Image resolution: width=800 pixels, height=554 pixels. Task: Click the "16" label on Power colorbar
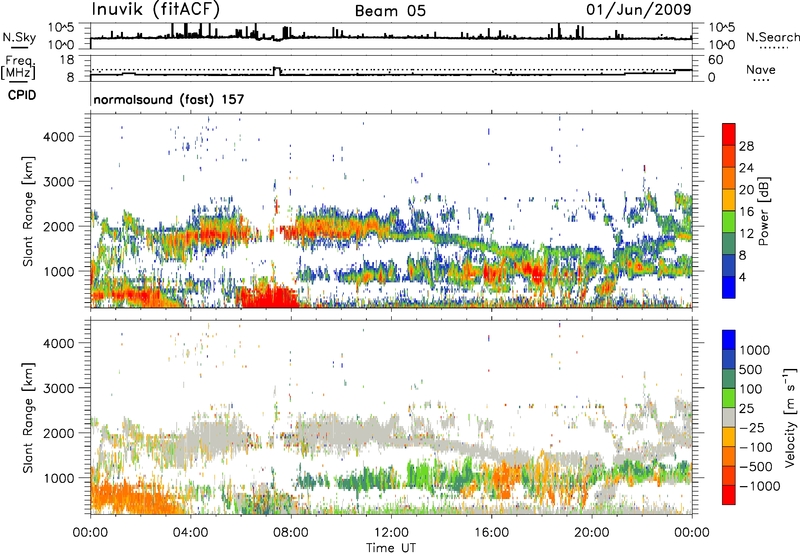746,212
